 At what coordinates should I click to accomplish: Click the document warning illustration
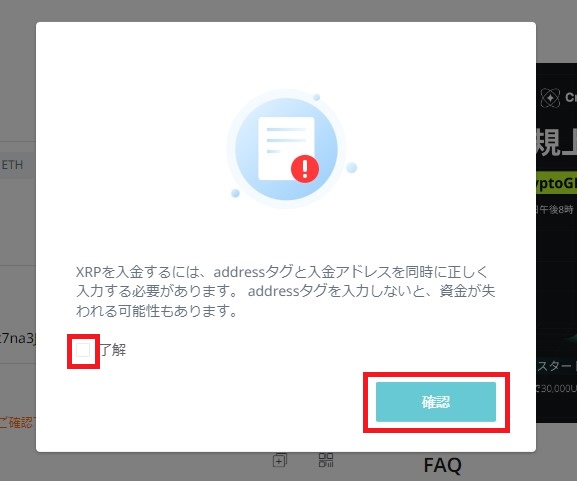287,149
